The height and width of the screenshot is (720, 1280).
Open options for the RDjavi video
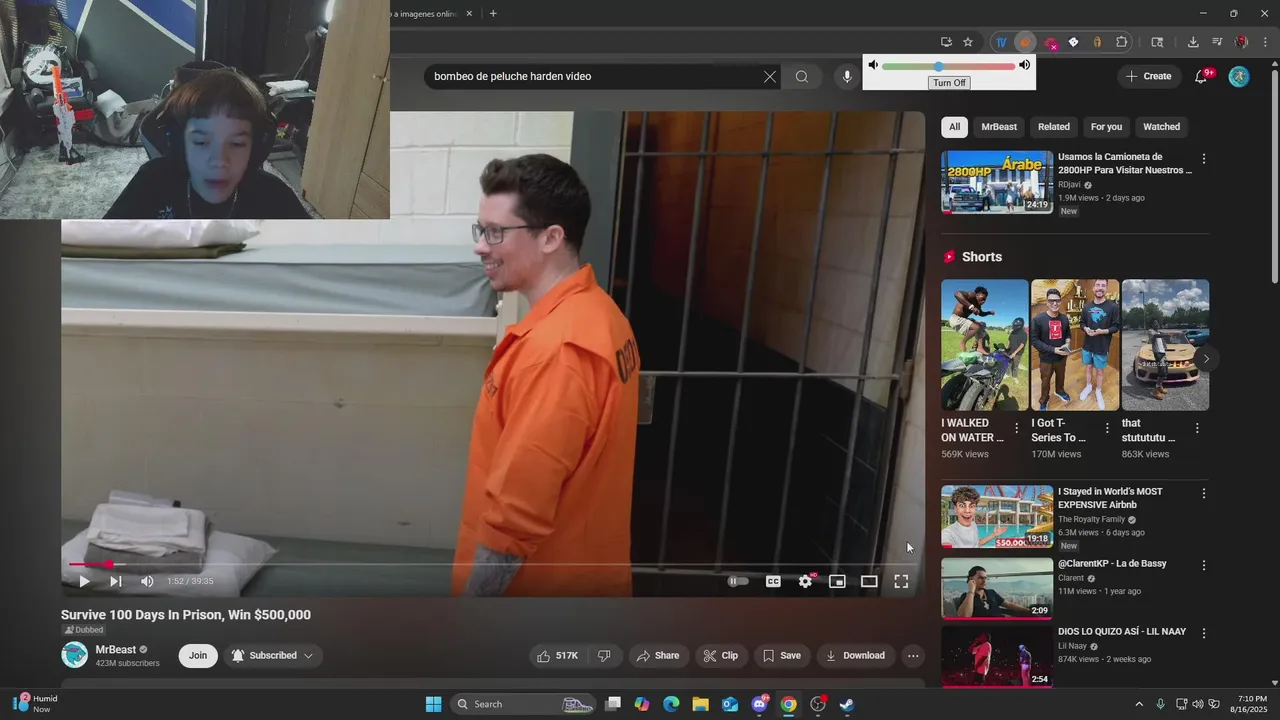click(x=1204, y=159)
